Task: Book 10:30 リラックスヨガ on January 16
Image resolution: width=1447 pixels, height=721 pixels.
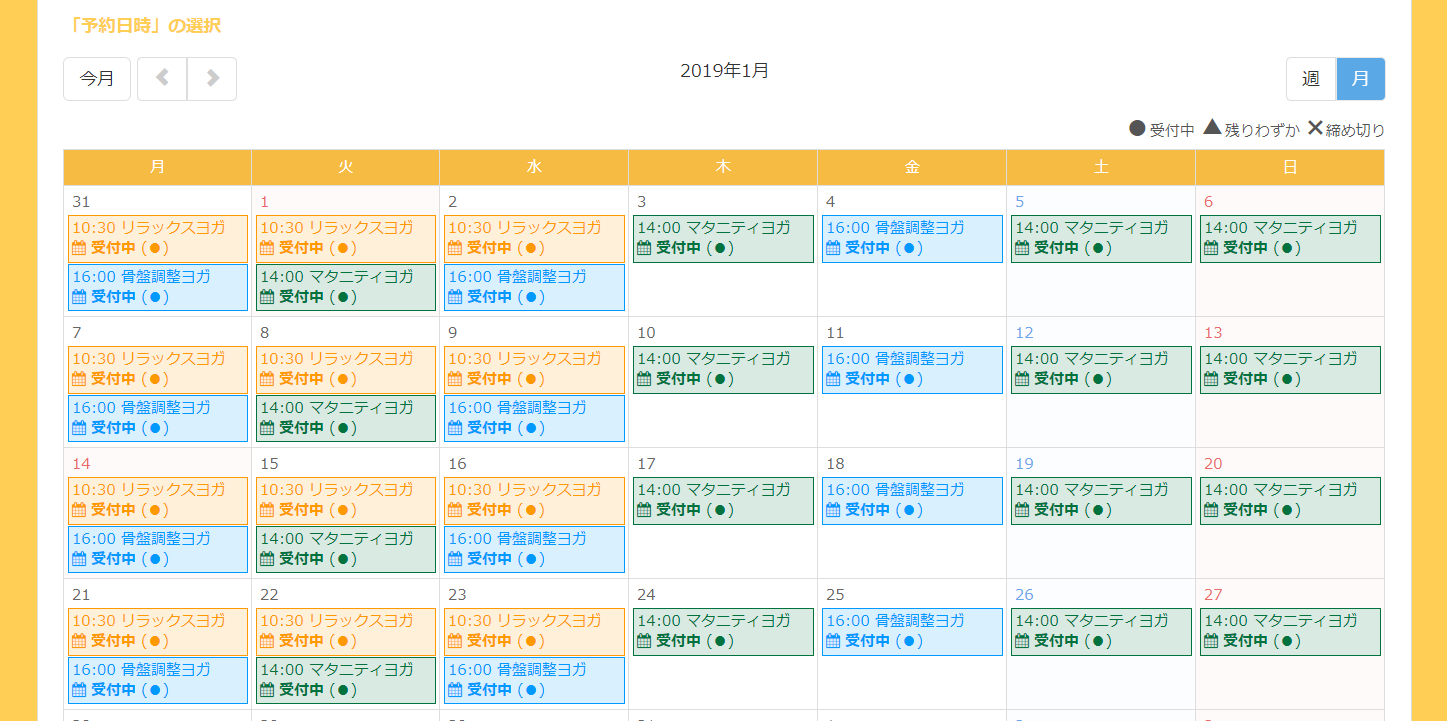Action: 534,500
